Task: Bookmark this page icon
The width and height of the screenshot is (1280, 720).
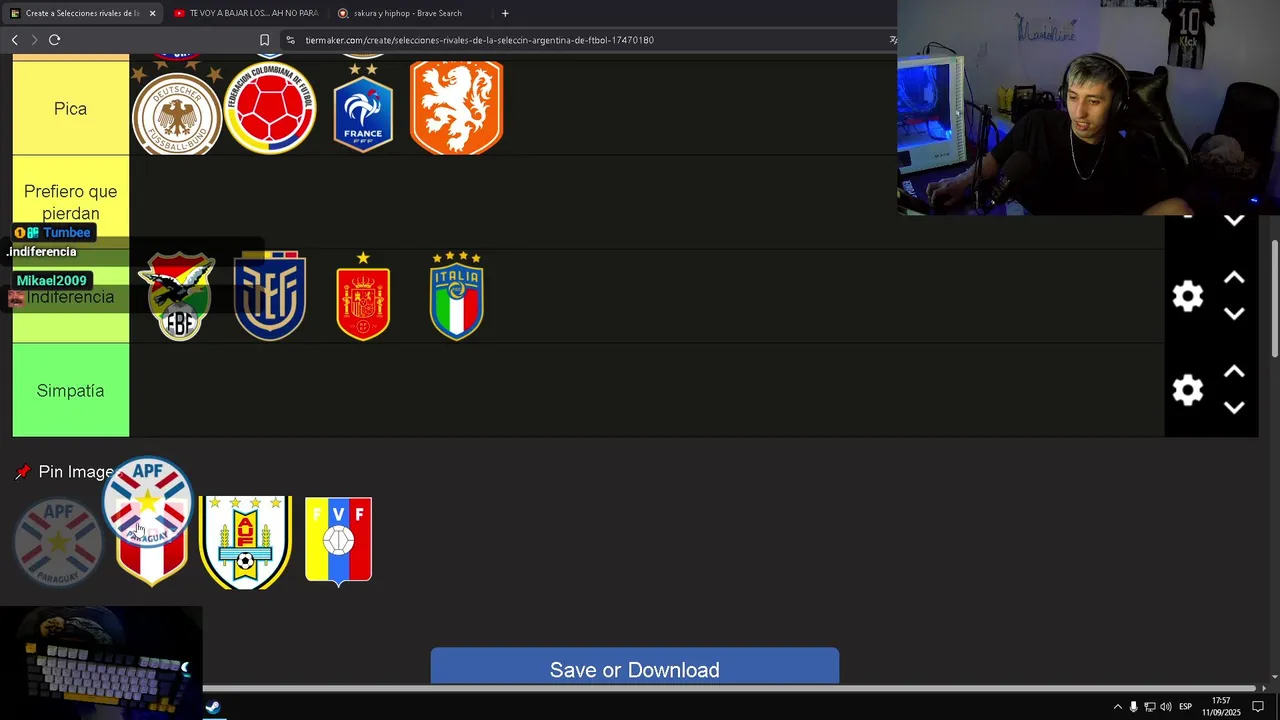Action: 264,40
